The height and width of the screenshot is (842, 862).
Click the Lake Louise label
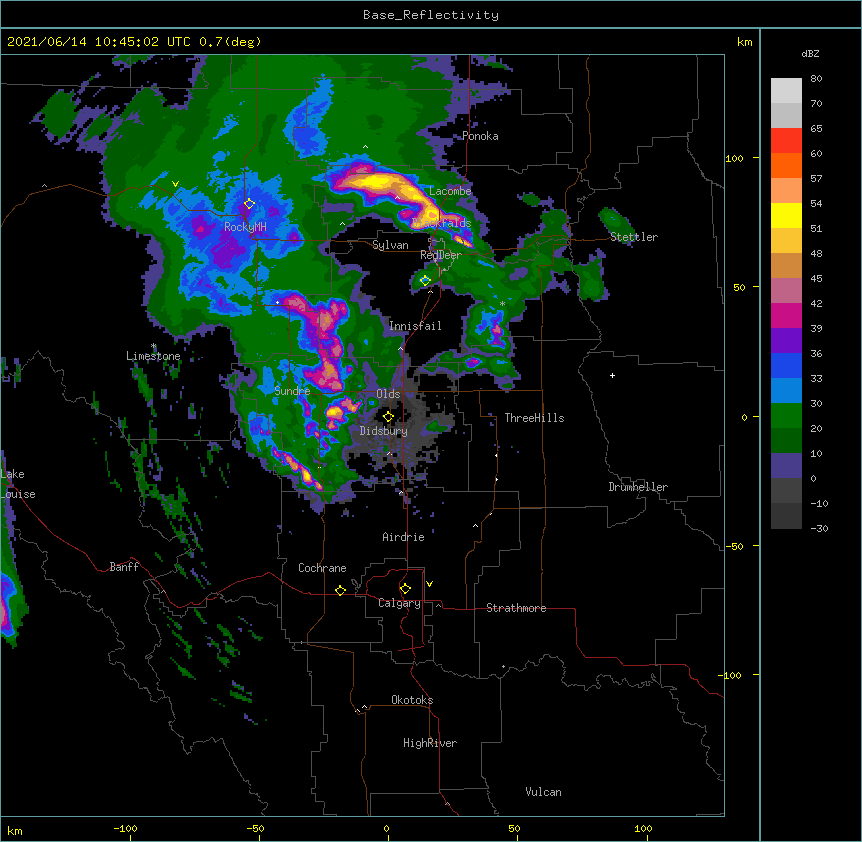[x=18, y=484]
